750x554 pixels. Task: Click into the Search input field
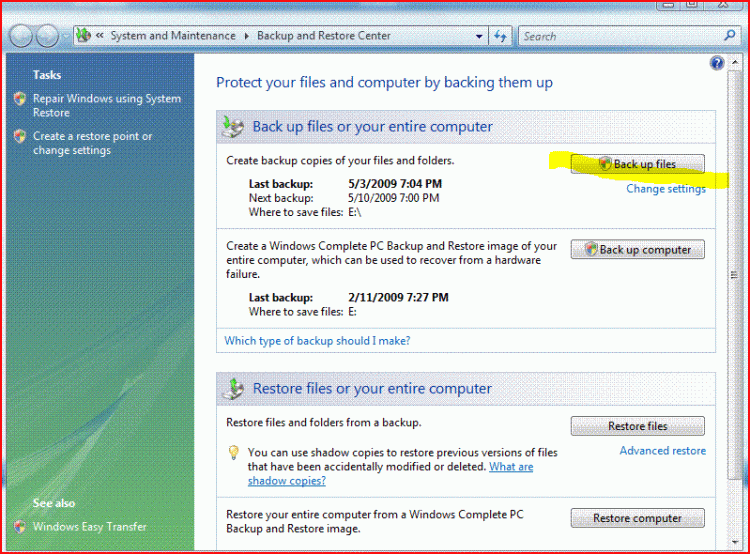620,36
